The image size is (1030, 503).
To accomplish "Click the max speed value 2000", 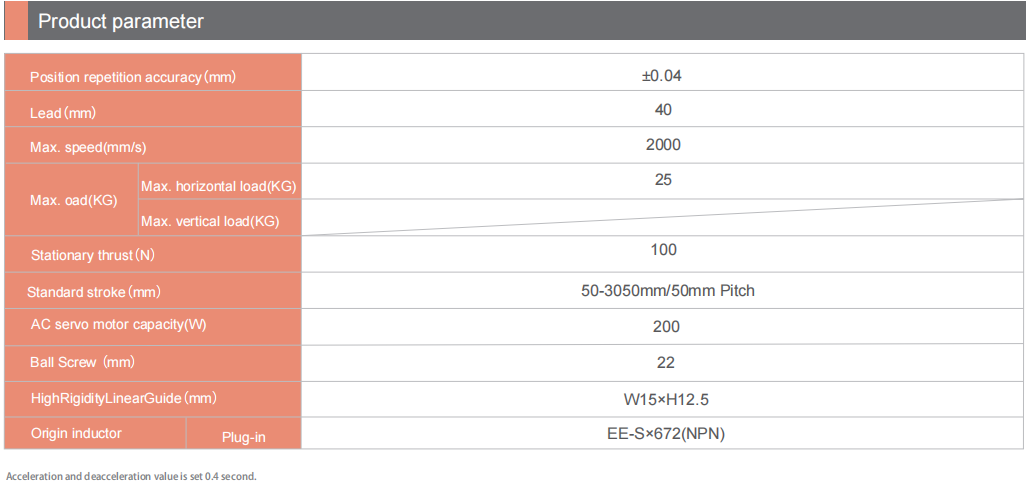I will pyautogui.click(x=663, y=145).
